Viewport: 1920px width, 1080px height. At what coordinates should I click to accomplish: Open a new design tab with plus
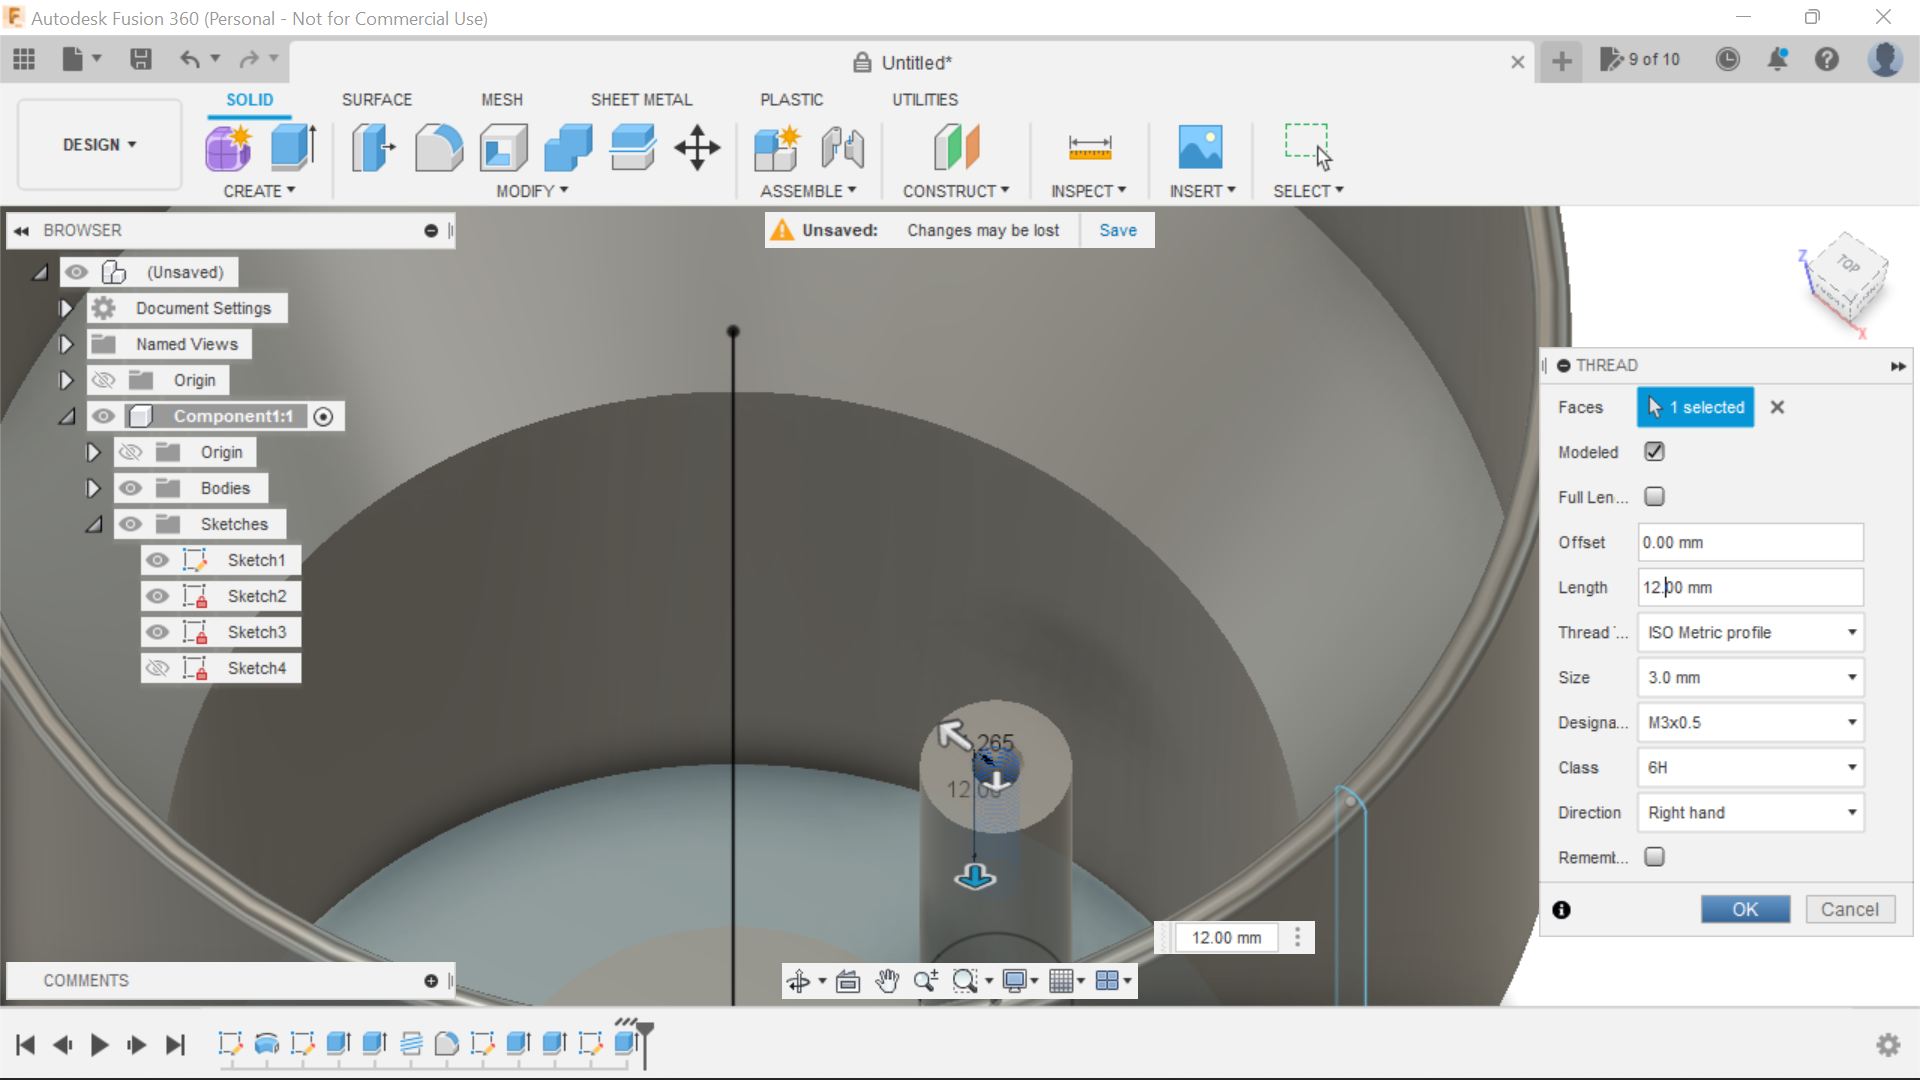(x=1562, y=61)
